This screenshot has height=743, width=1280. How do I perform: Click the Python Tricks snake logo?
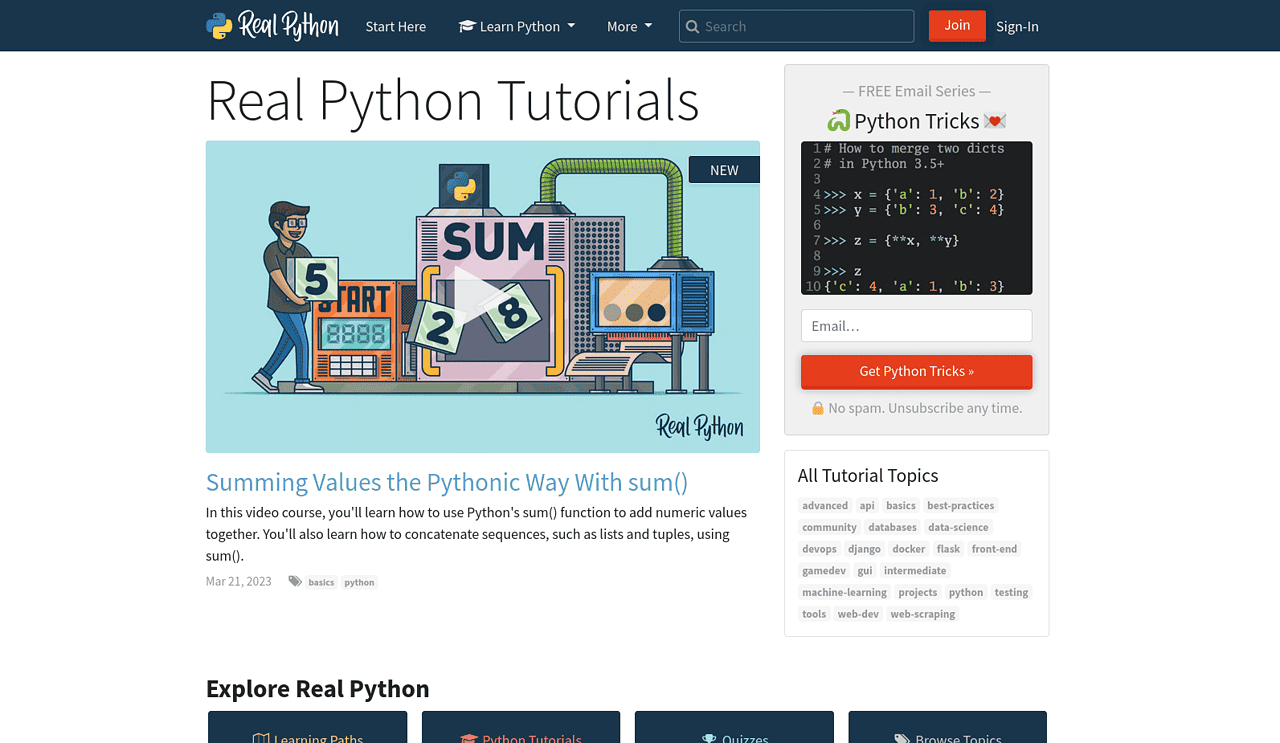pyautogui.click(x=838, y=121)
